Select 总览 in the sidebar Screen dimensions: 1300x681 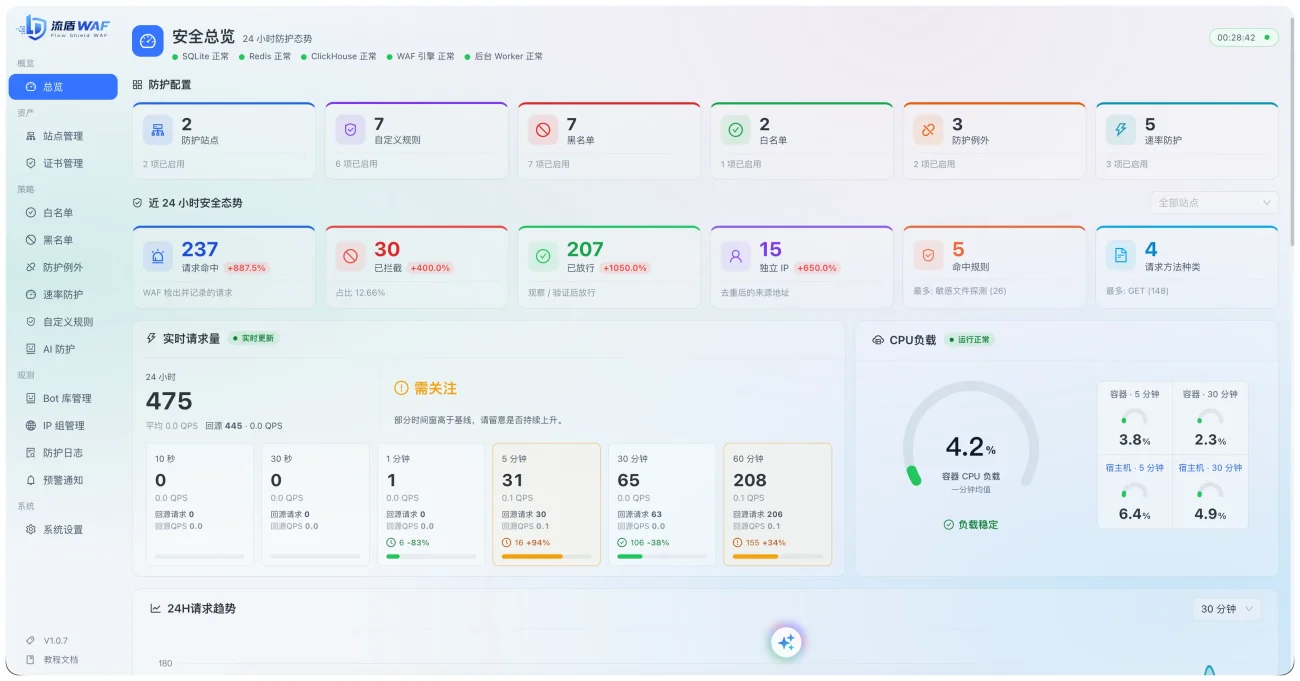point(63,87)
